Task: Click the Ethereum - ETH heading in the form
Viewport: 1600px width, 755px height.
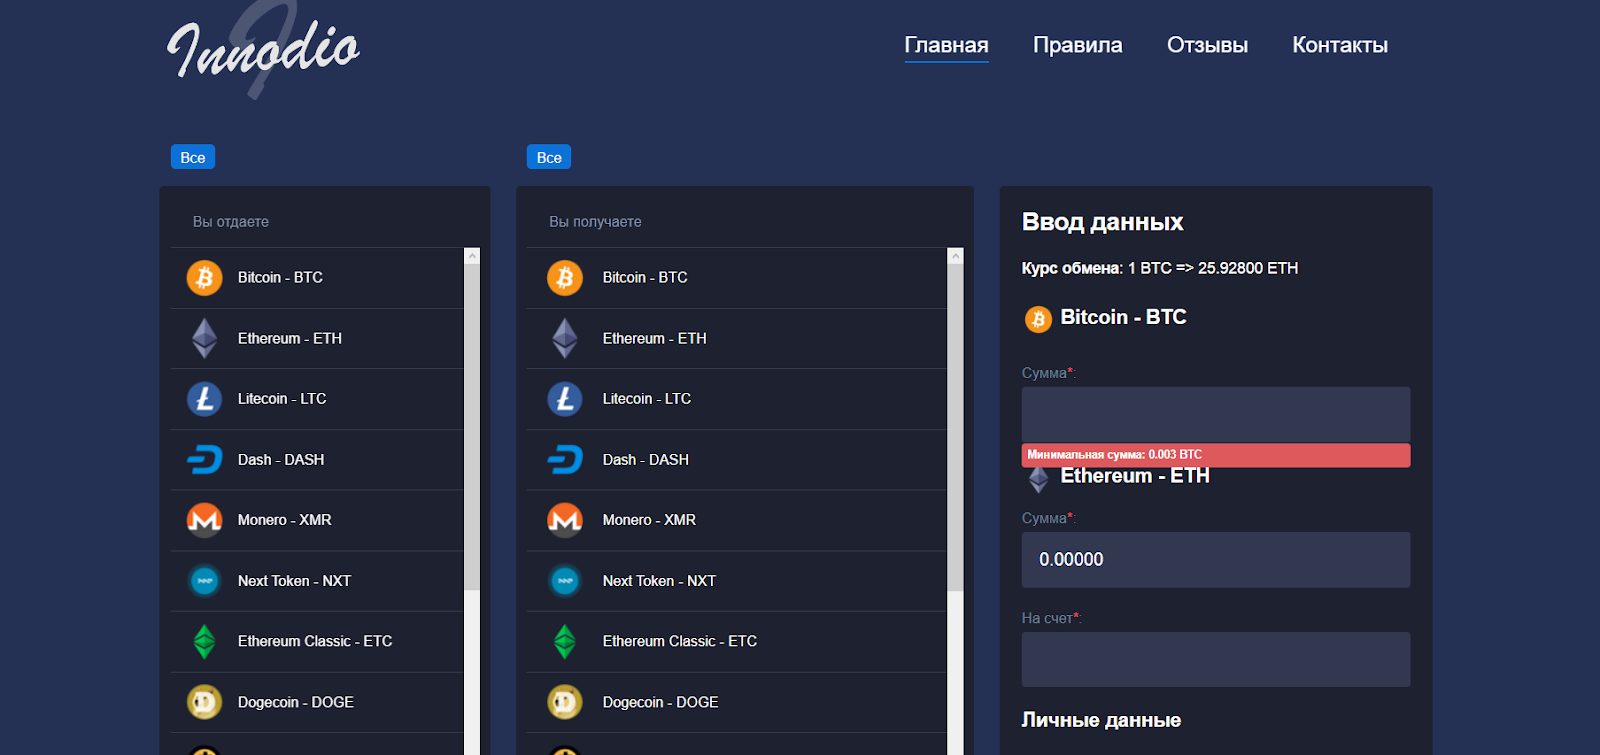Action: pyautogui.click(x=1135, y=477)
